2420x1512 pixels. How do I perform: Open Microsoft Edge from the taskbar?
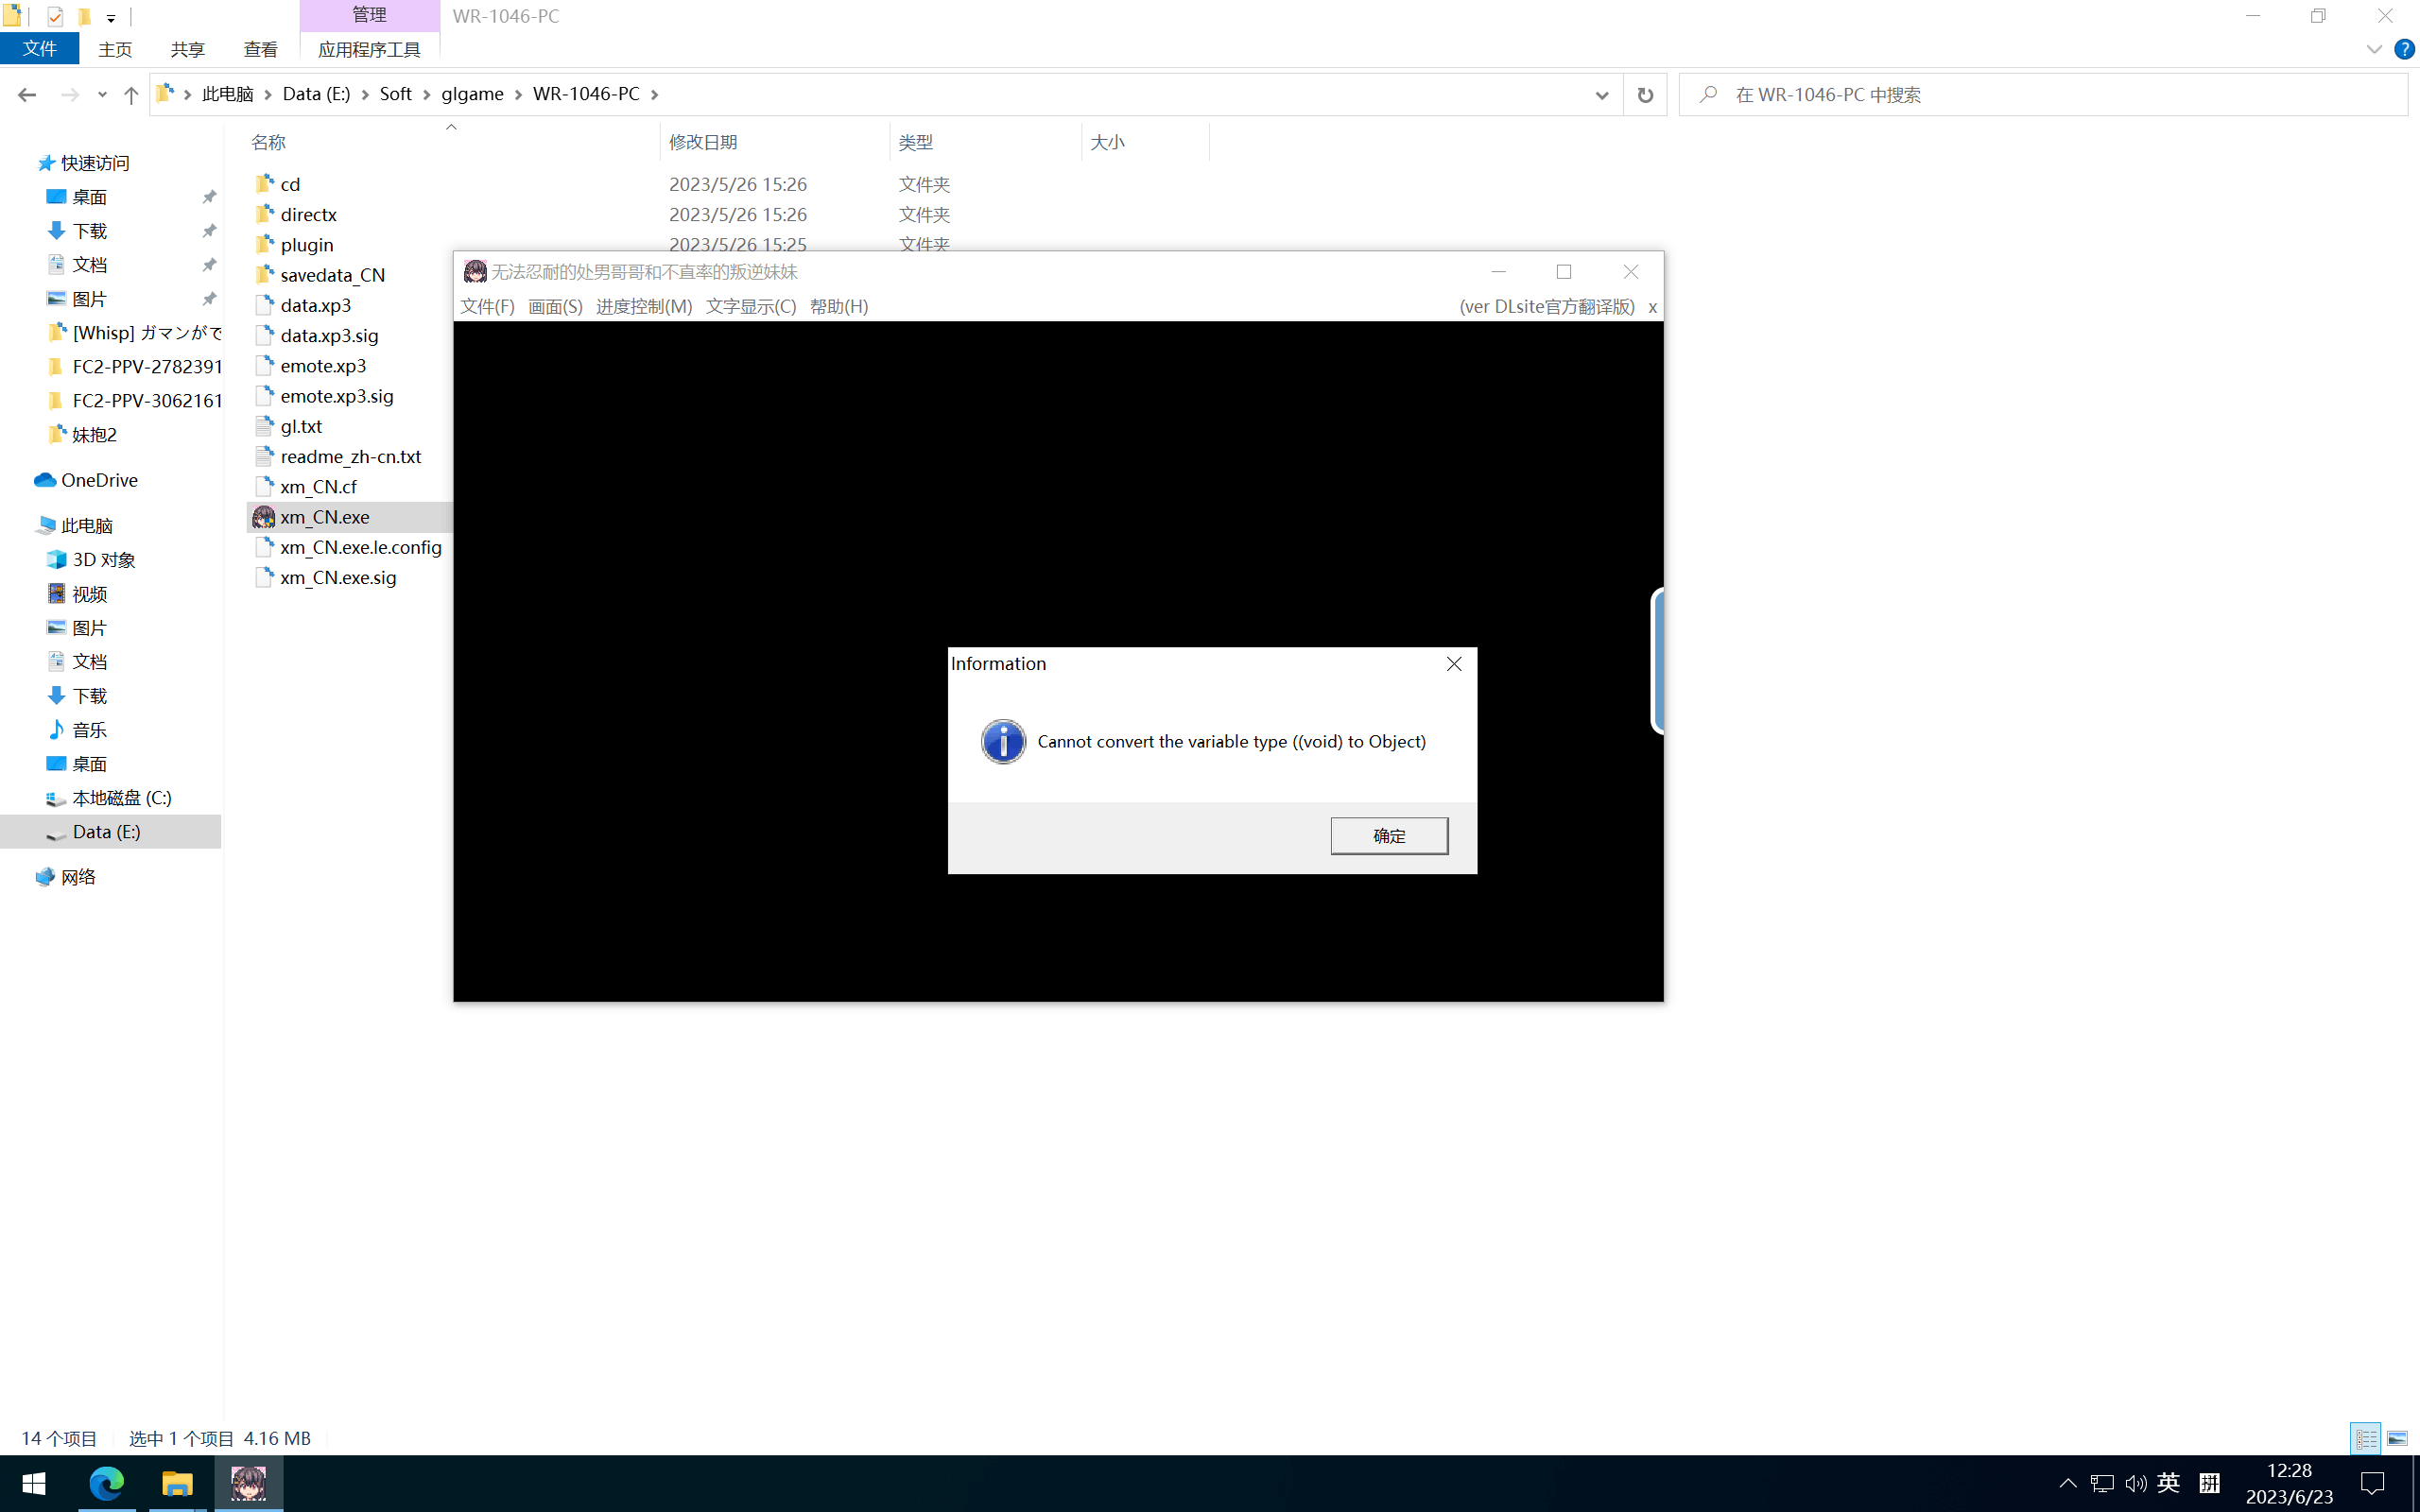tap(106, 1483)
